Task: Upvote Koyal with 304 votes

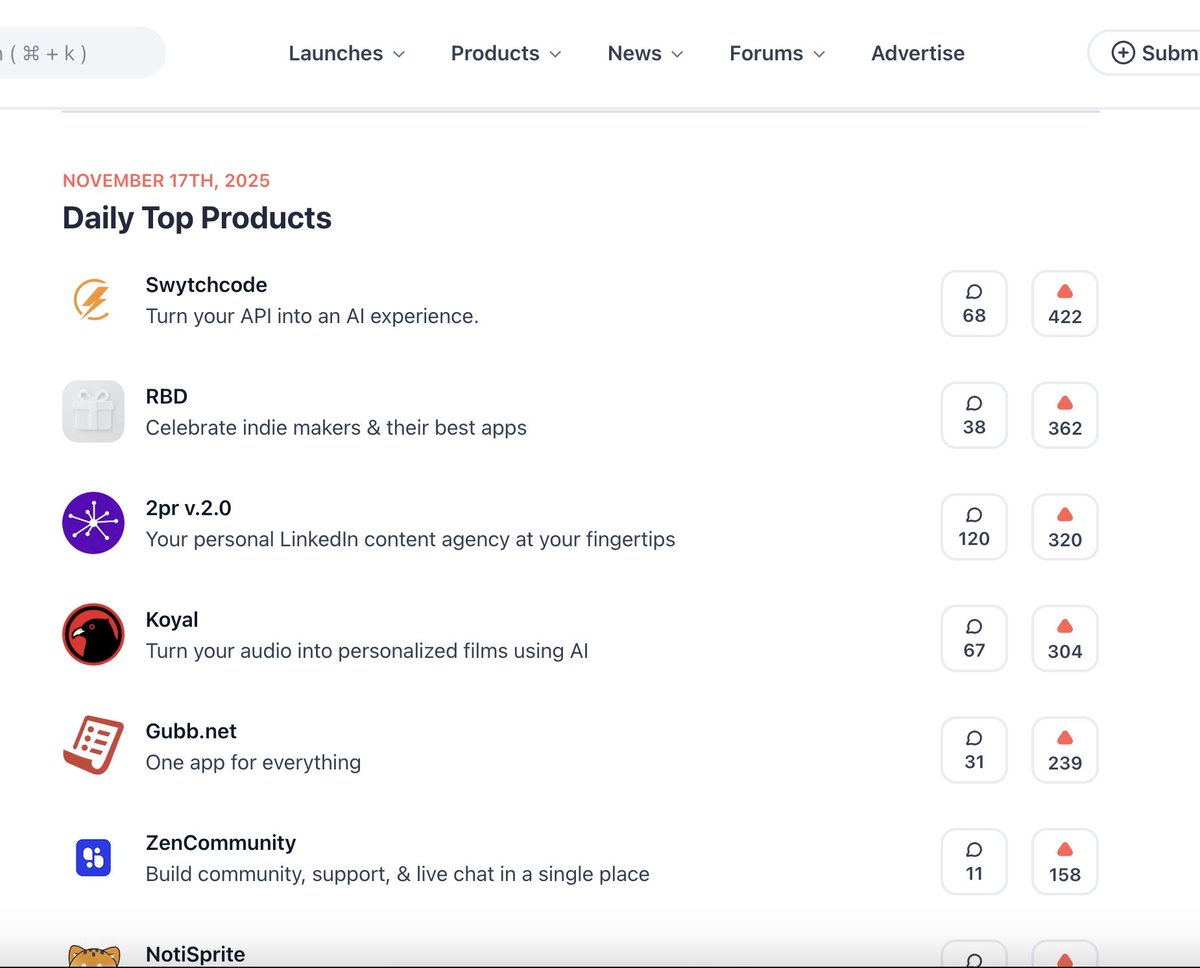Action: point(1065,638)
